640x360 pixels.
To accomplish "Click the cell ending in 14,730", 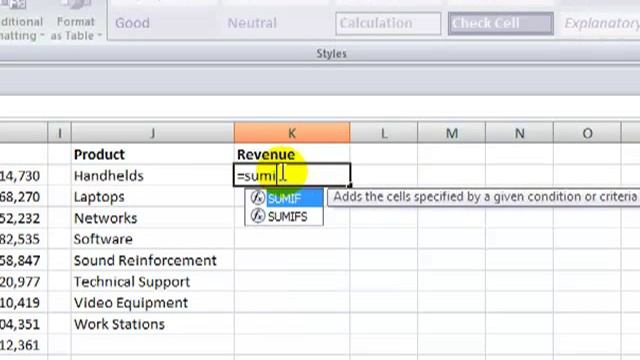I will tap(23, 176).
